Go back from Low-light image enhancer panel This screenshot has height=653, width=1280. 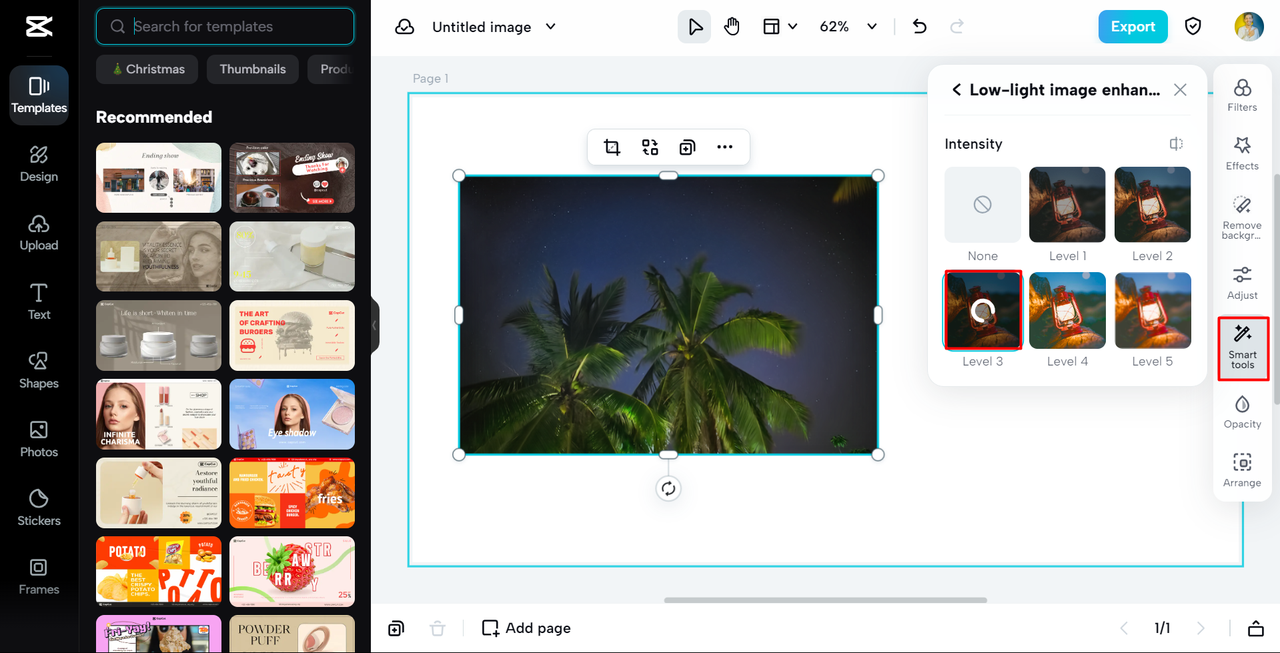956,90
